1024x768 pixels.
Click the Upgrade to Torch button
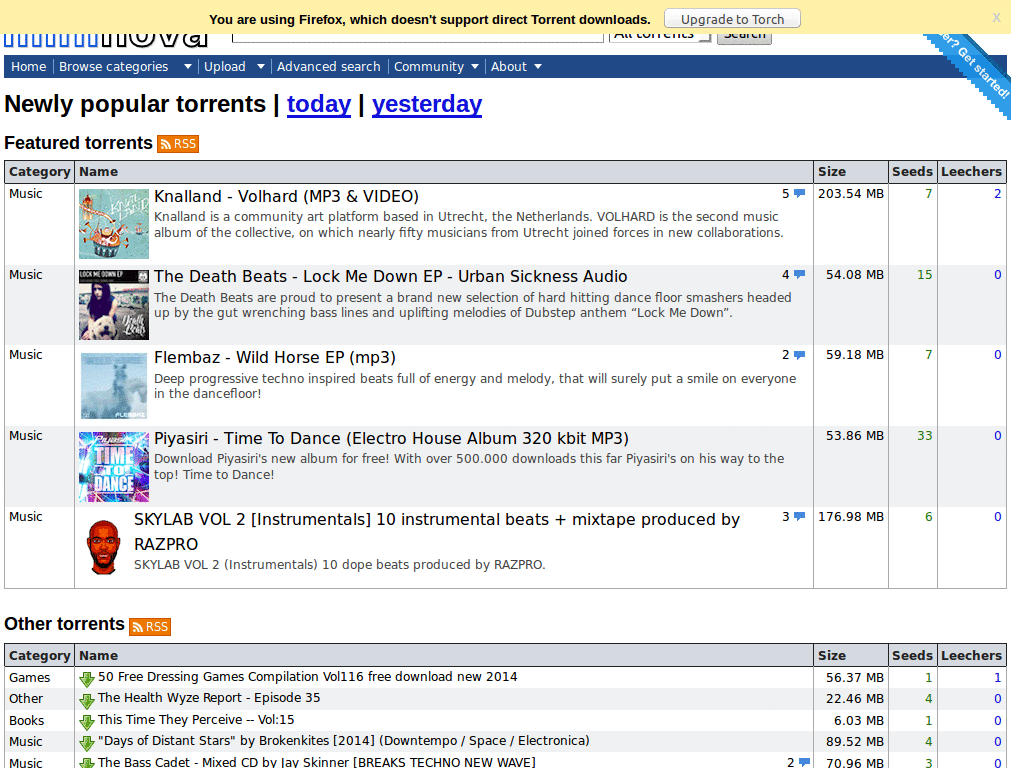click(x=732, y=19)
